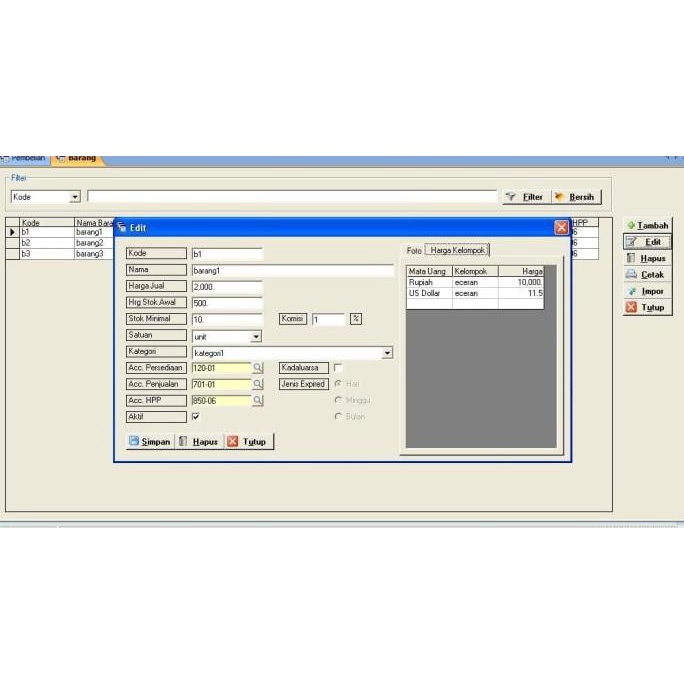
Task: Switch to the Pembelian window tab
Action: pyautogui.click(x=25, y=159)
